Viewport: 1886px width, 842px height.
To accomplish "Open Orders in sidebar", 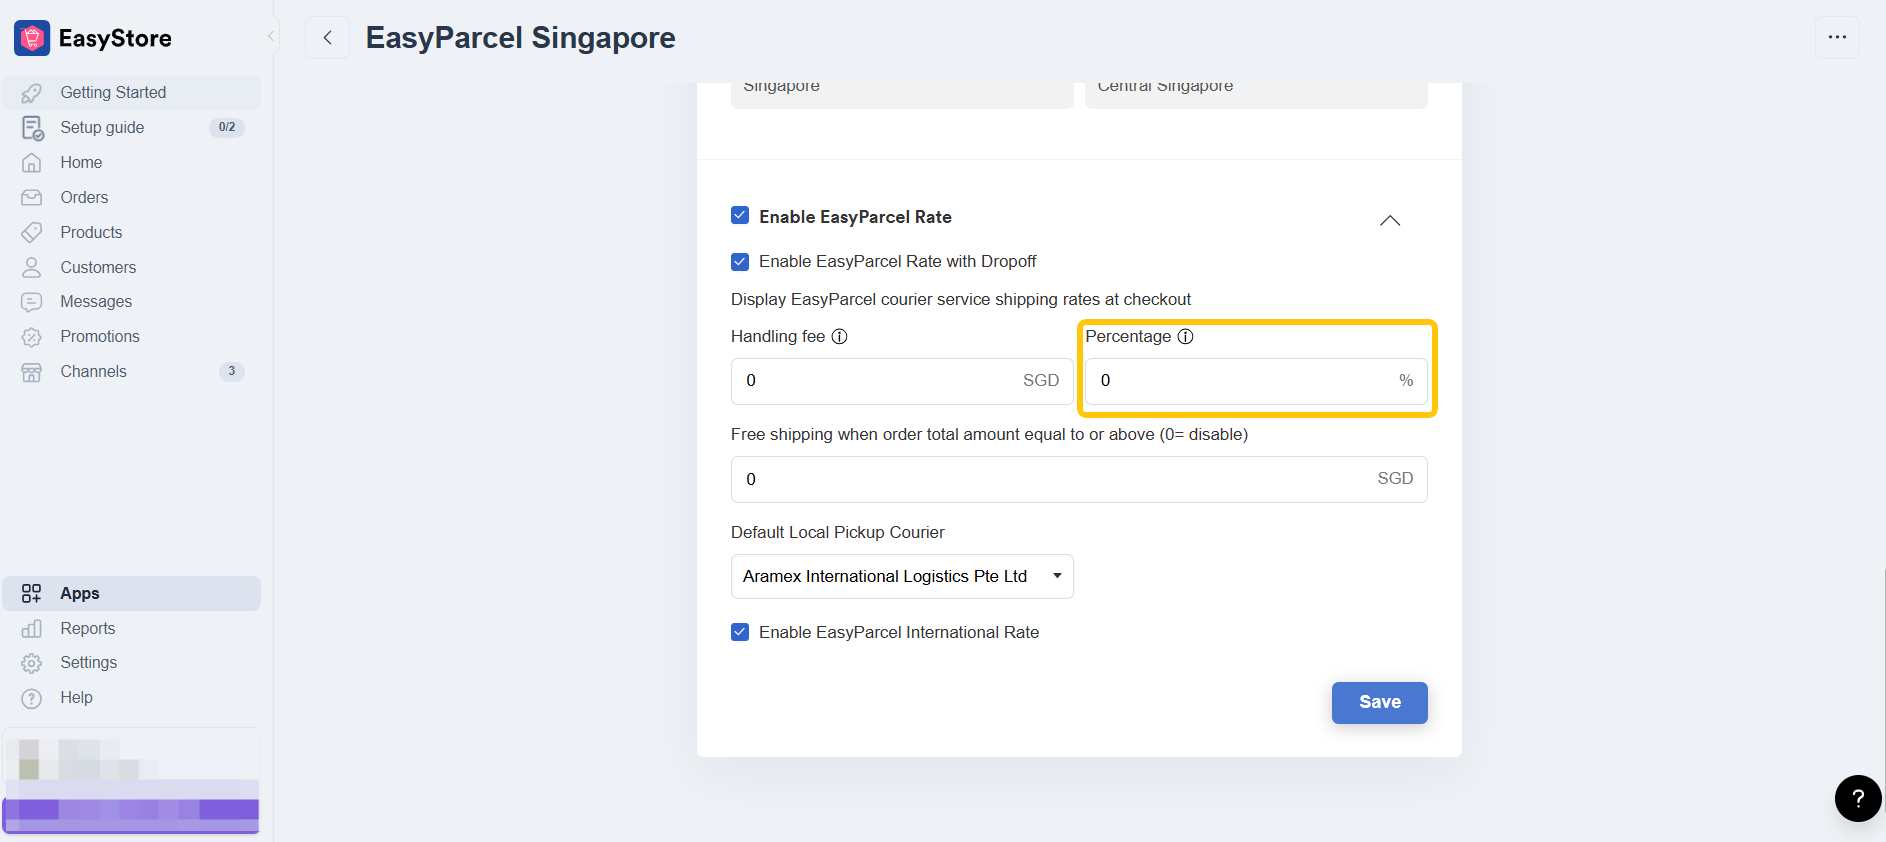I will click(x=132, y=198).
